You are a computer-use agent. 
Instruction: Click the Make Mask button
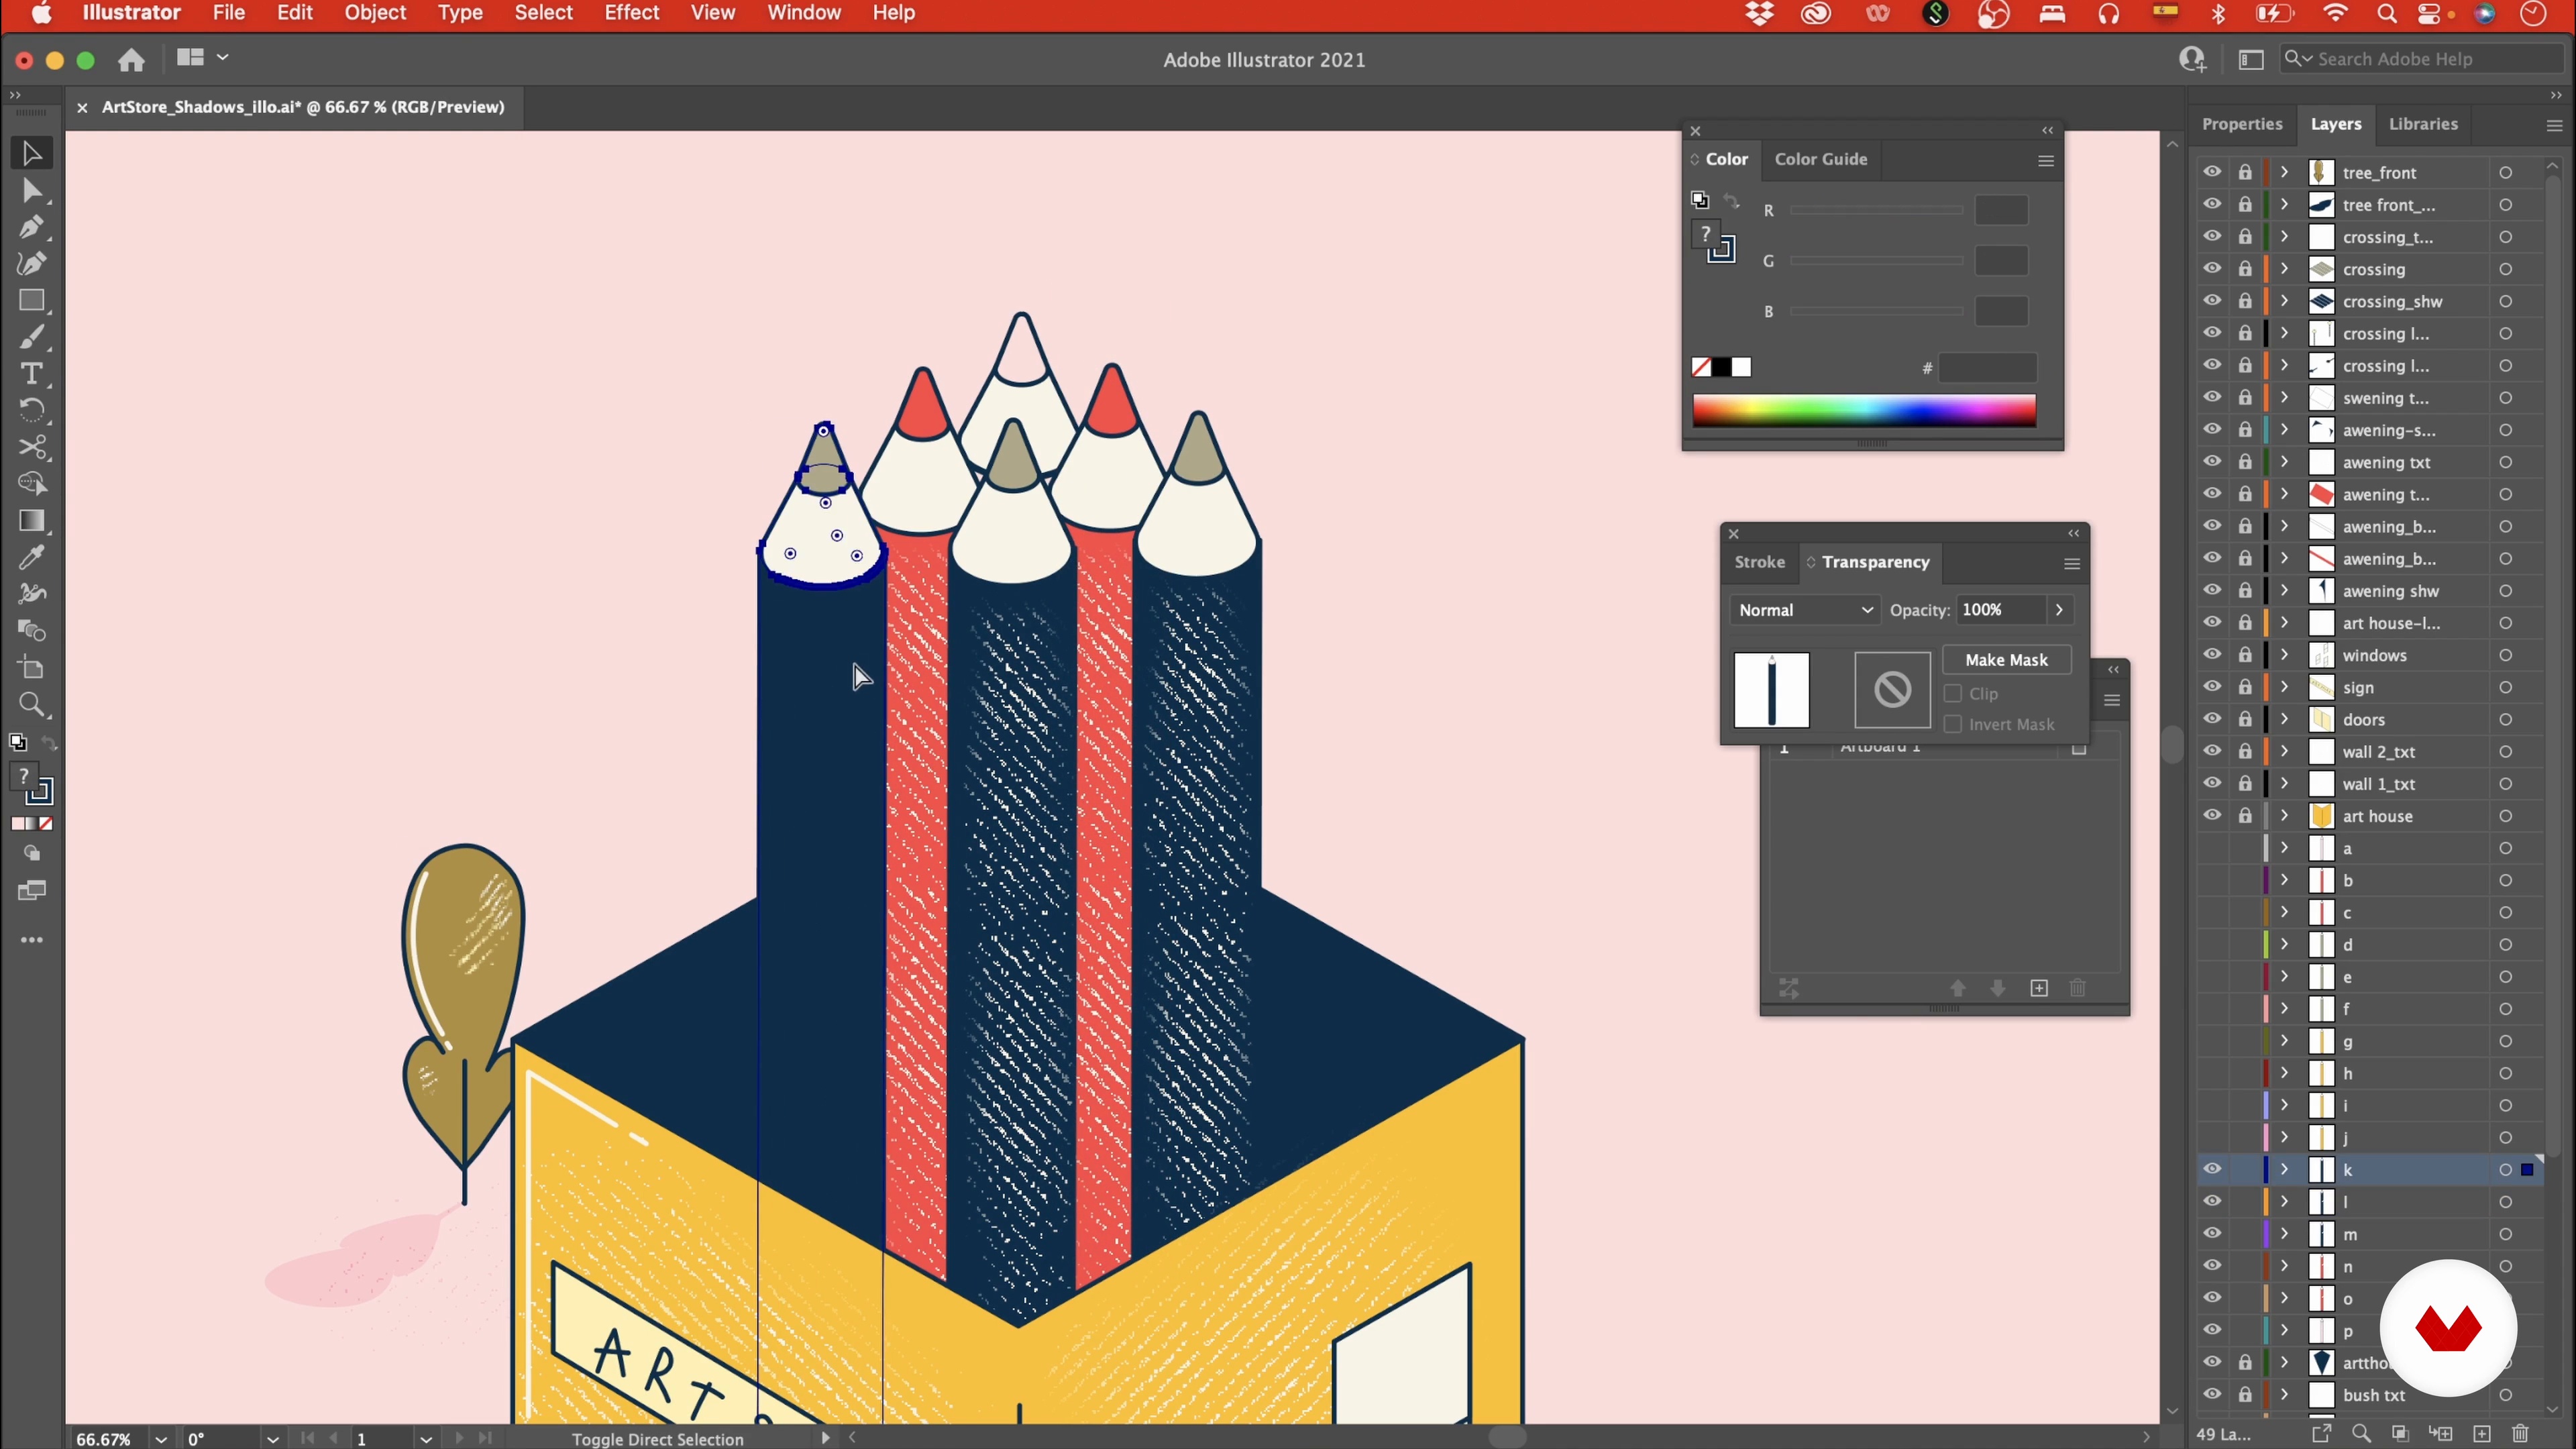(x=2006, y=660)
